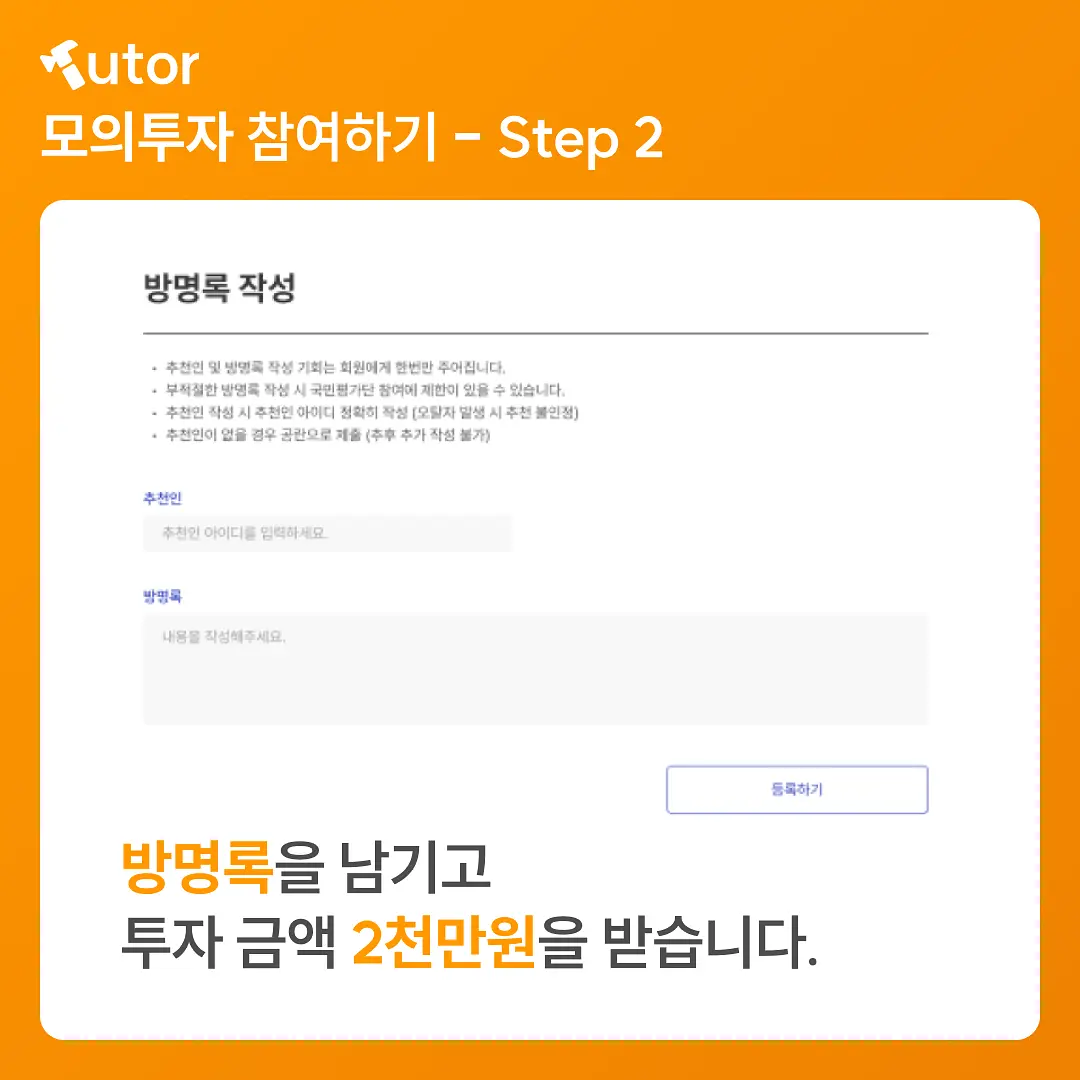Select the '모의투자 참여하기' title text
This screenshot has width=1080, height=1080.
click(239, 137)
